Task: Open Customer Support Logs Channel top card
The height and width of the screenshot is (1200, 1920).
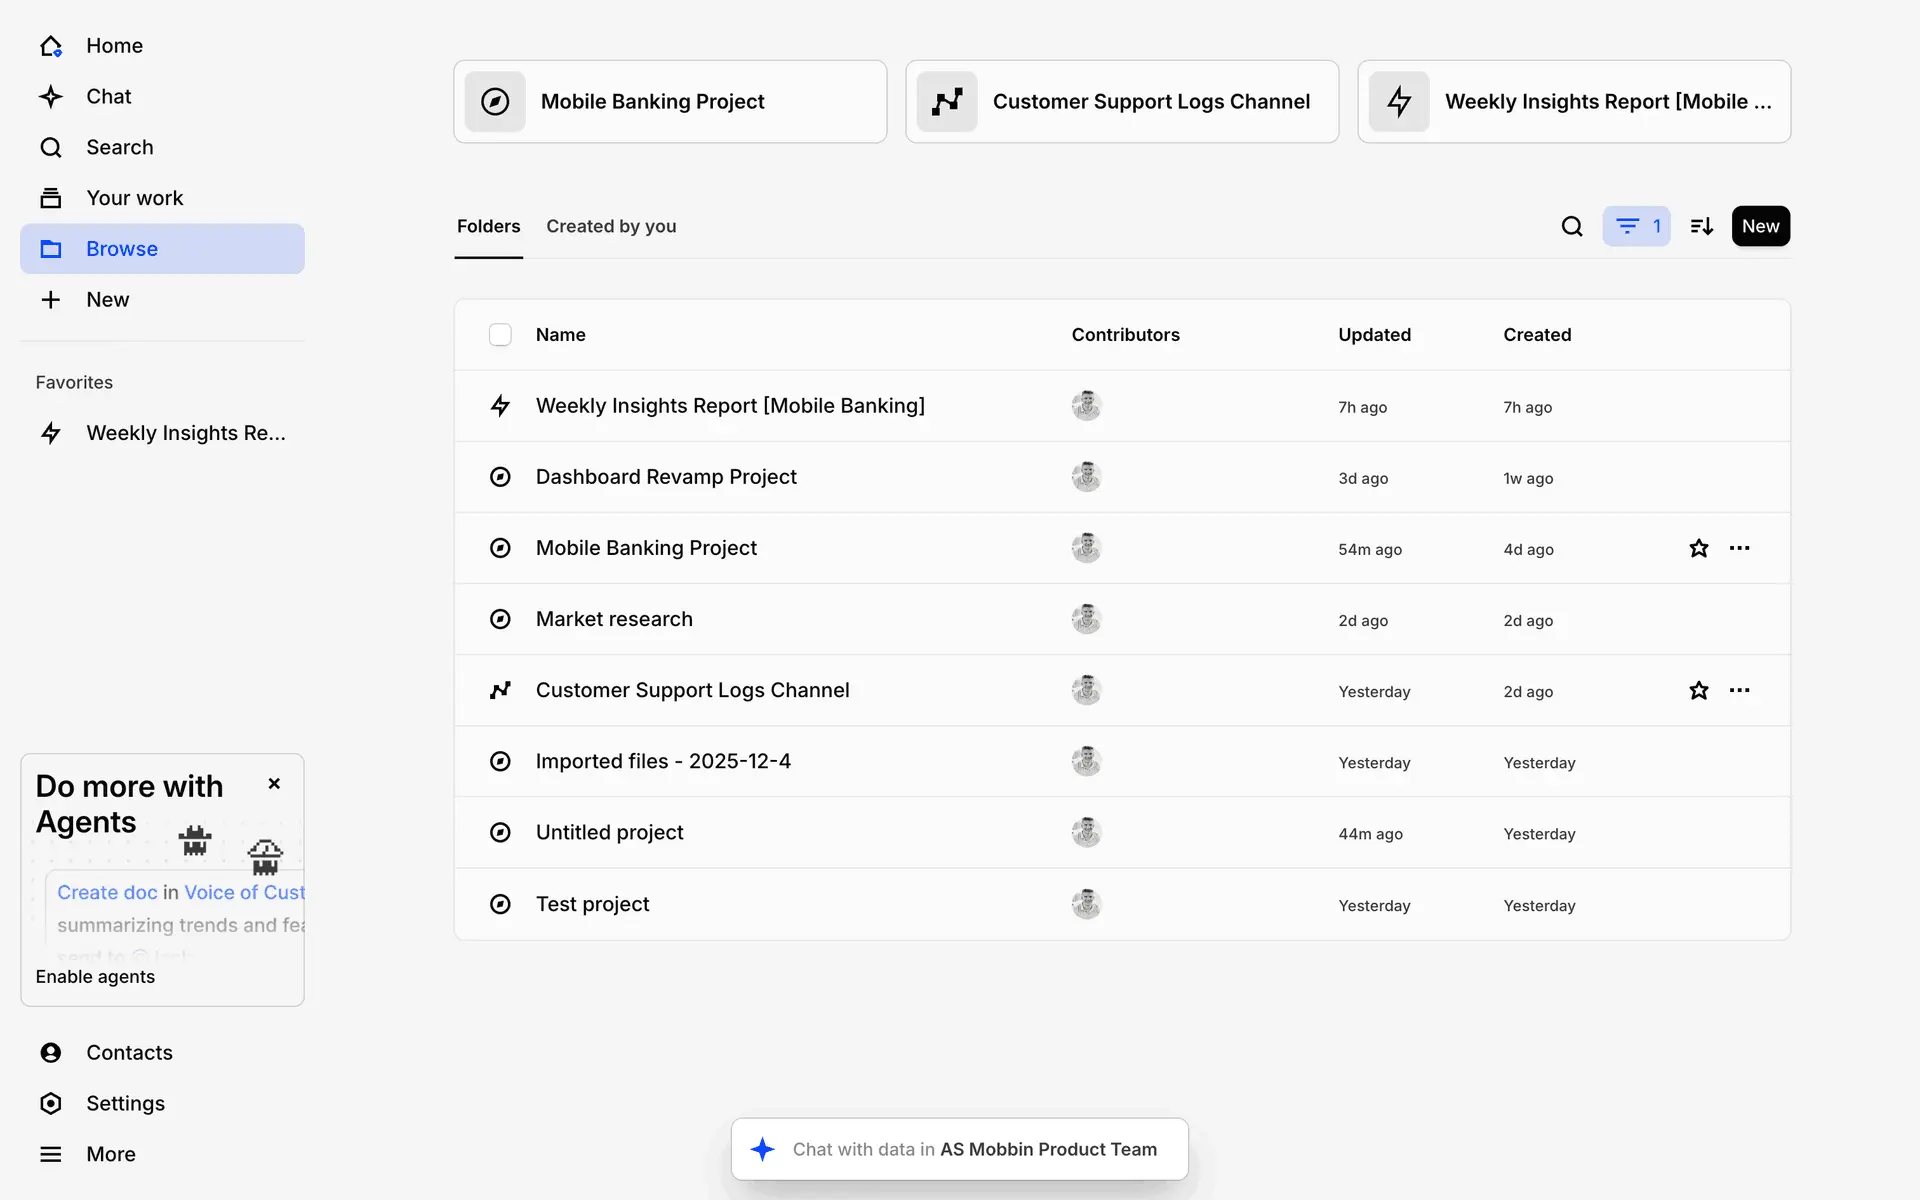Action: 1121,102
